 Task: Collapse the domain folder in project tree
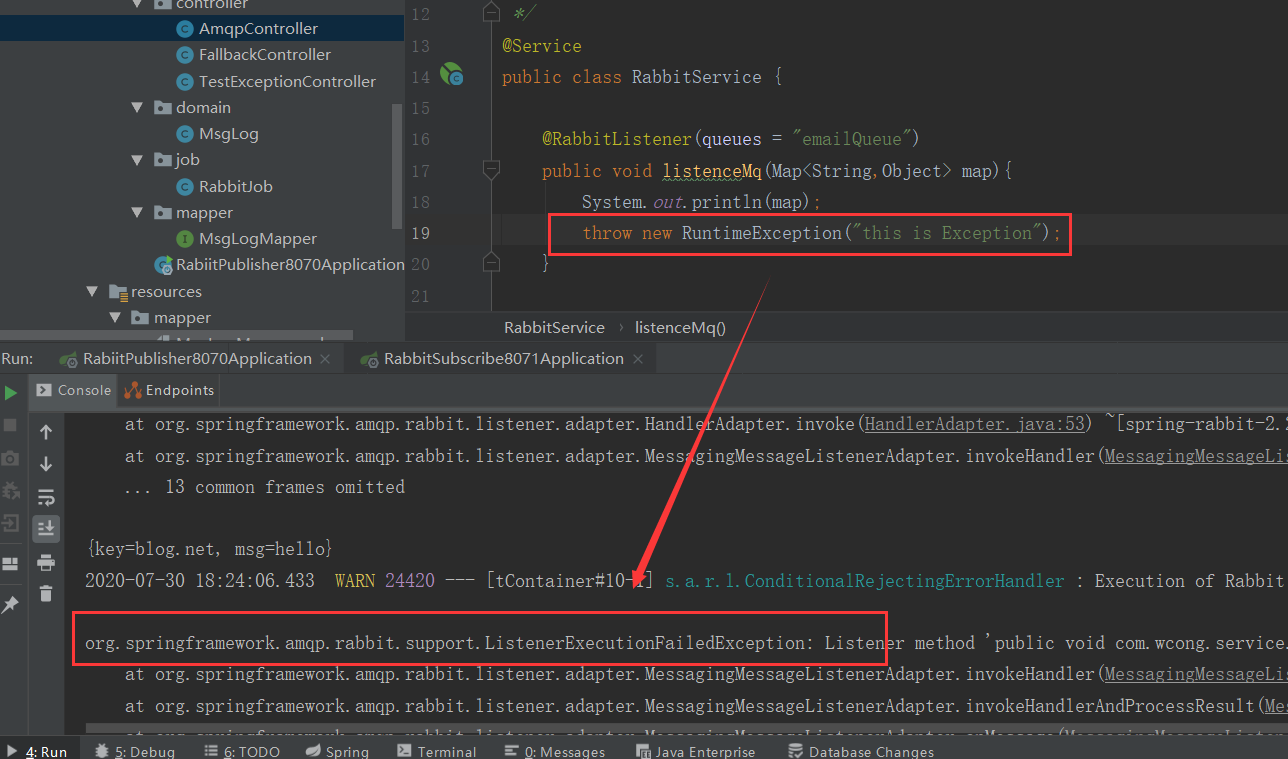pos(138,107)
